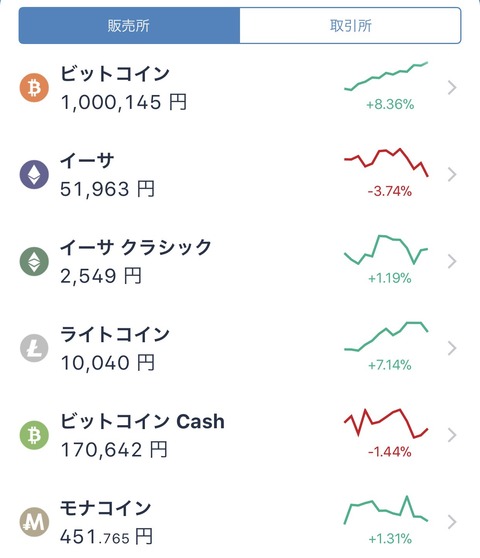View the イーサ -3.74% red chart
The height and width of the screenshot is (558, 480).
coord(386,163)
